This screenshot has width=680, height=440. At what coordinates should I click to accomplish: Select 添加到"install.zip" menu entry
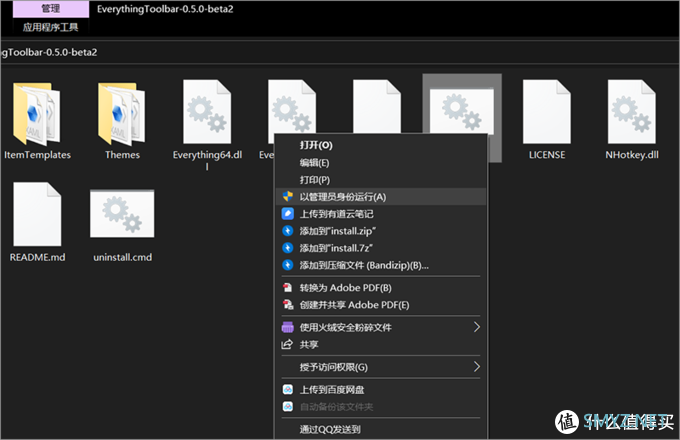tap(381, 231)
